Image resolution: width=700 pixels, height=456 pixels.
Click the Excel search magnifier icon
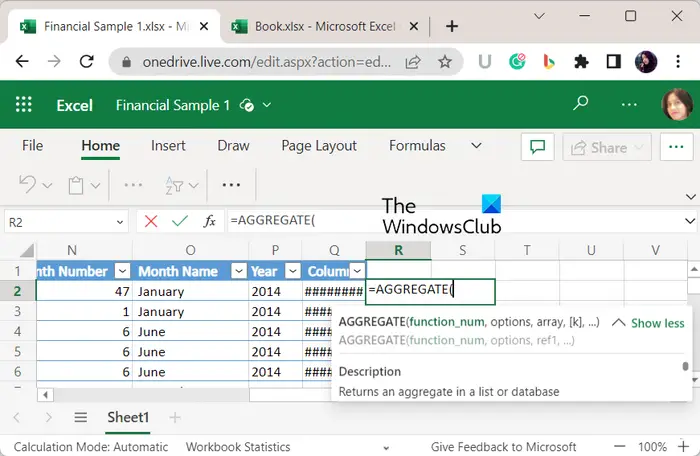580,104
